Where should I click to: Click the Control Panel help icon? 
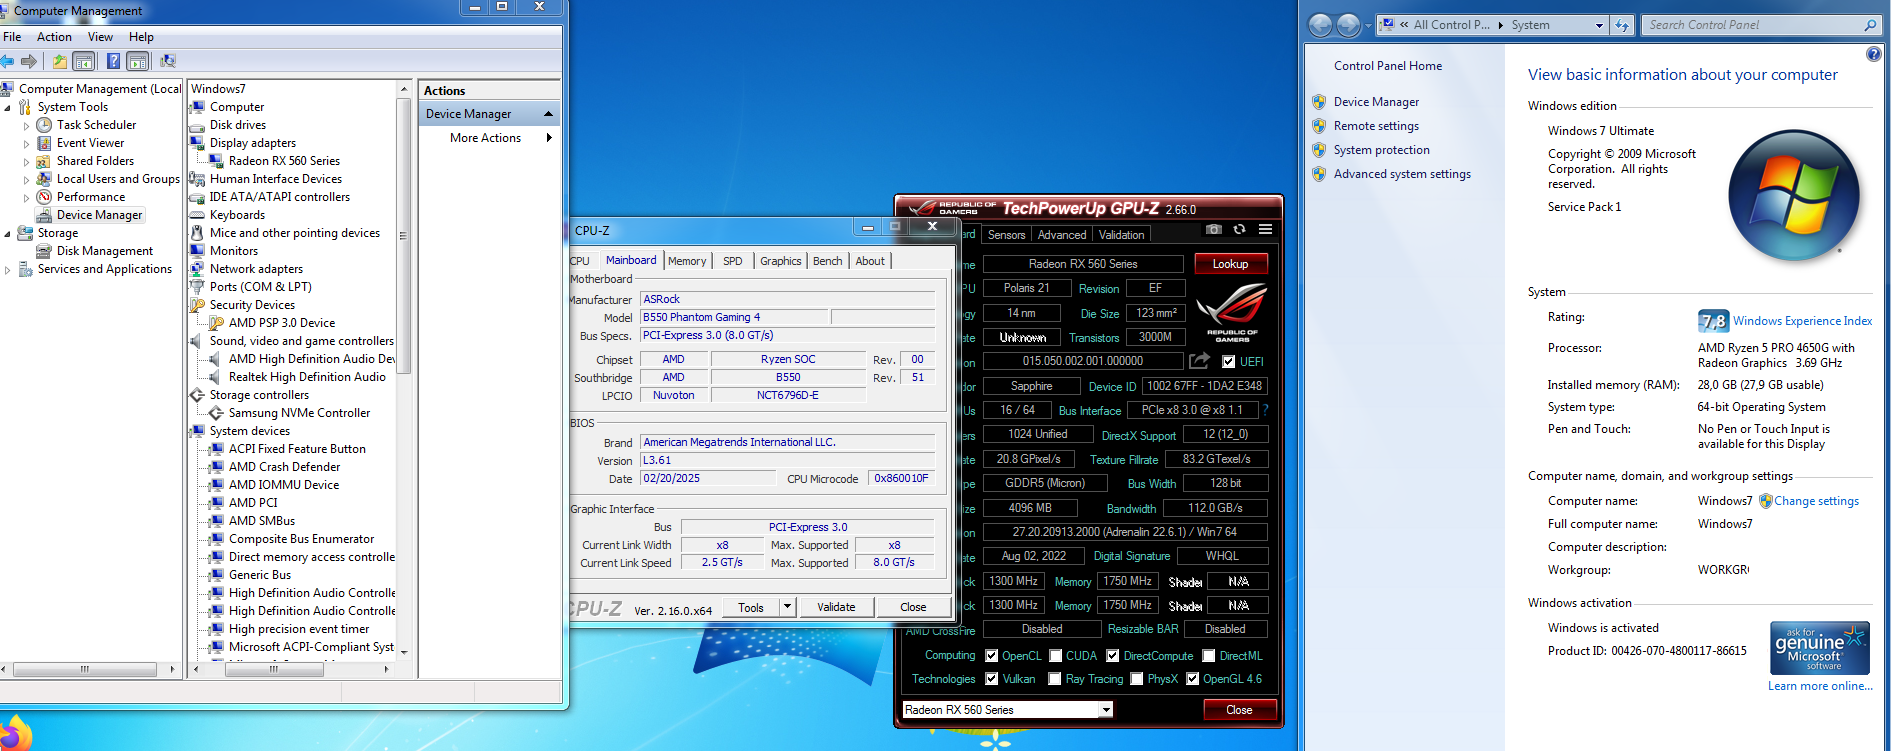point(1873,54)
